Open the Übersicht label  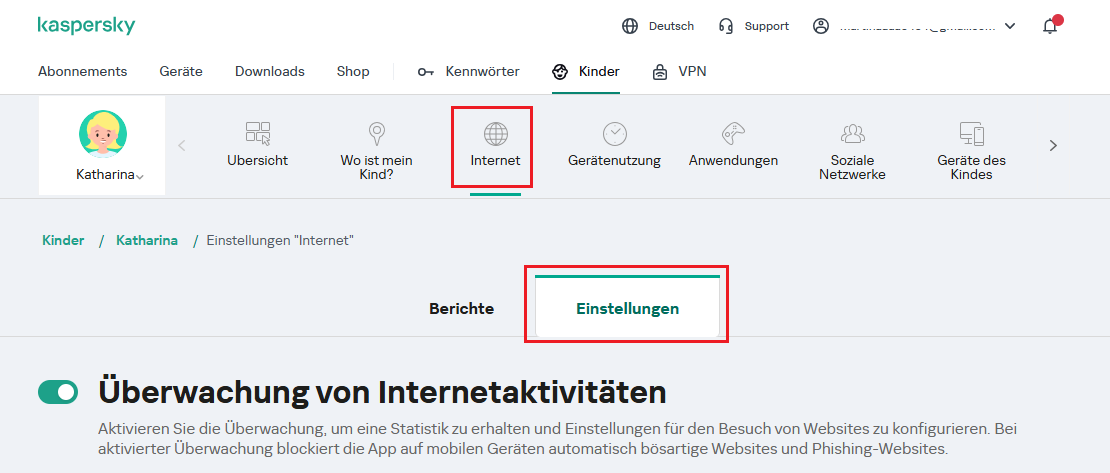click(258, 161)
